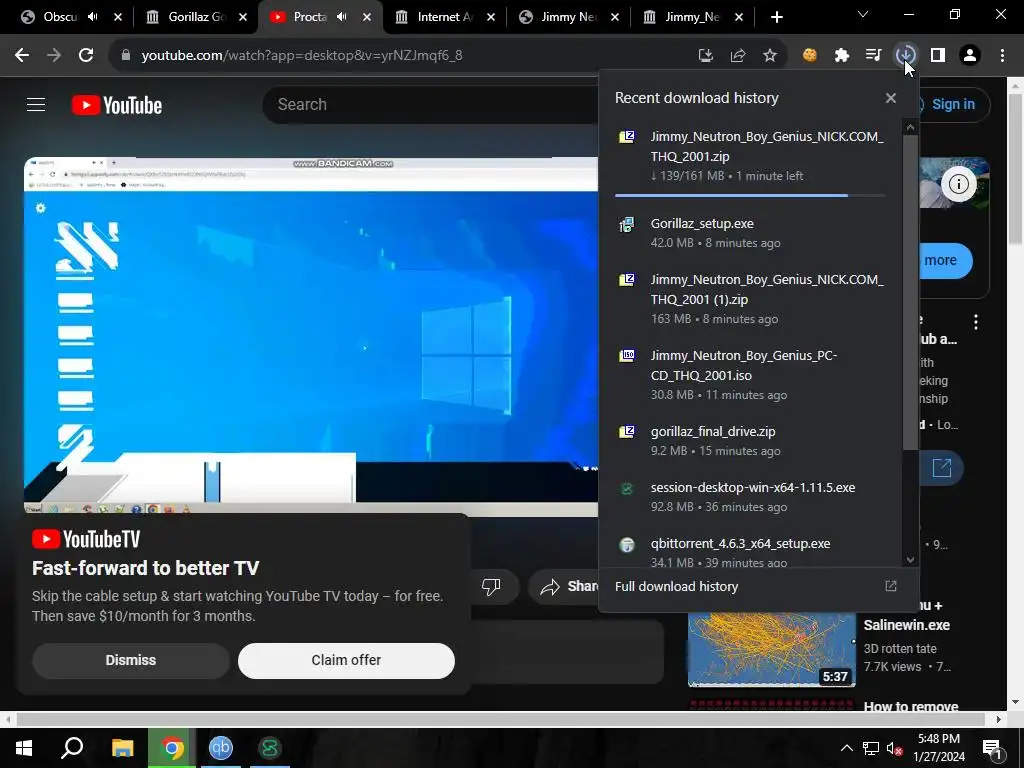Click the video player frame

click(311, 336)
